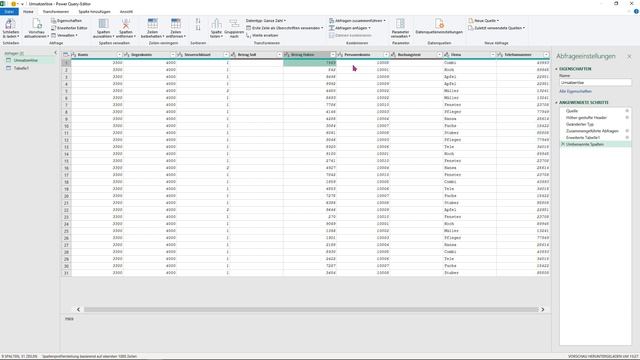Click the Alle Eigenschaften link
The height and width of the screenshot is (360, 640).
pyautogui.click(x=575, y=91)
